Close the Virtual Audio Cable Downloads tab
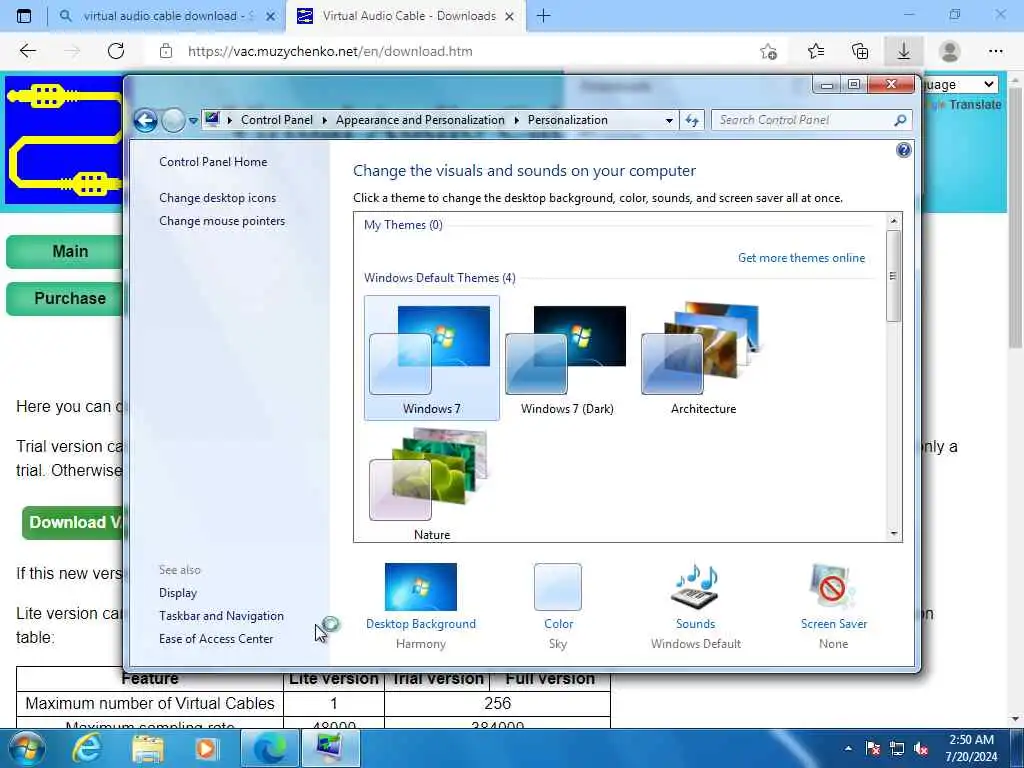1024x768 pixels. point(509,16)
